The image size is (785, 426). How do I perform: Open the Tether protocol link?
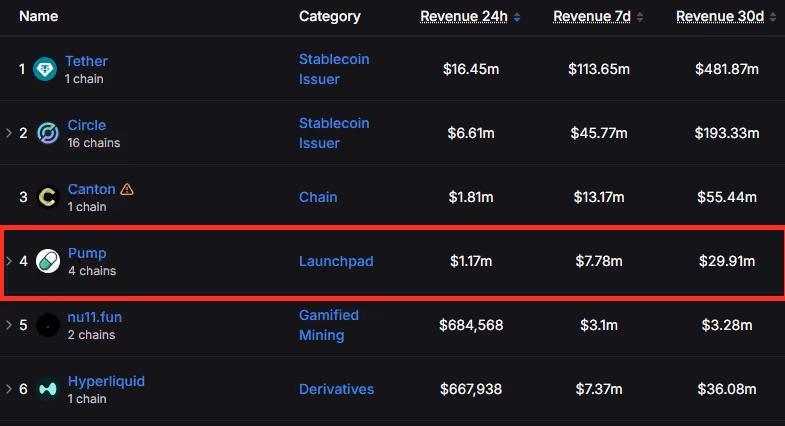[x=86, y=61]
